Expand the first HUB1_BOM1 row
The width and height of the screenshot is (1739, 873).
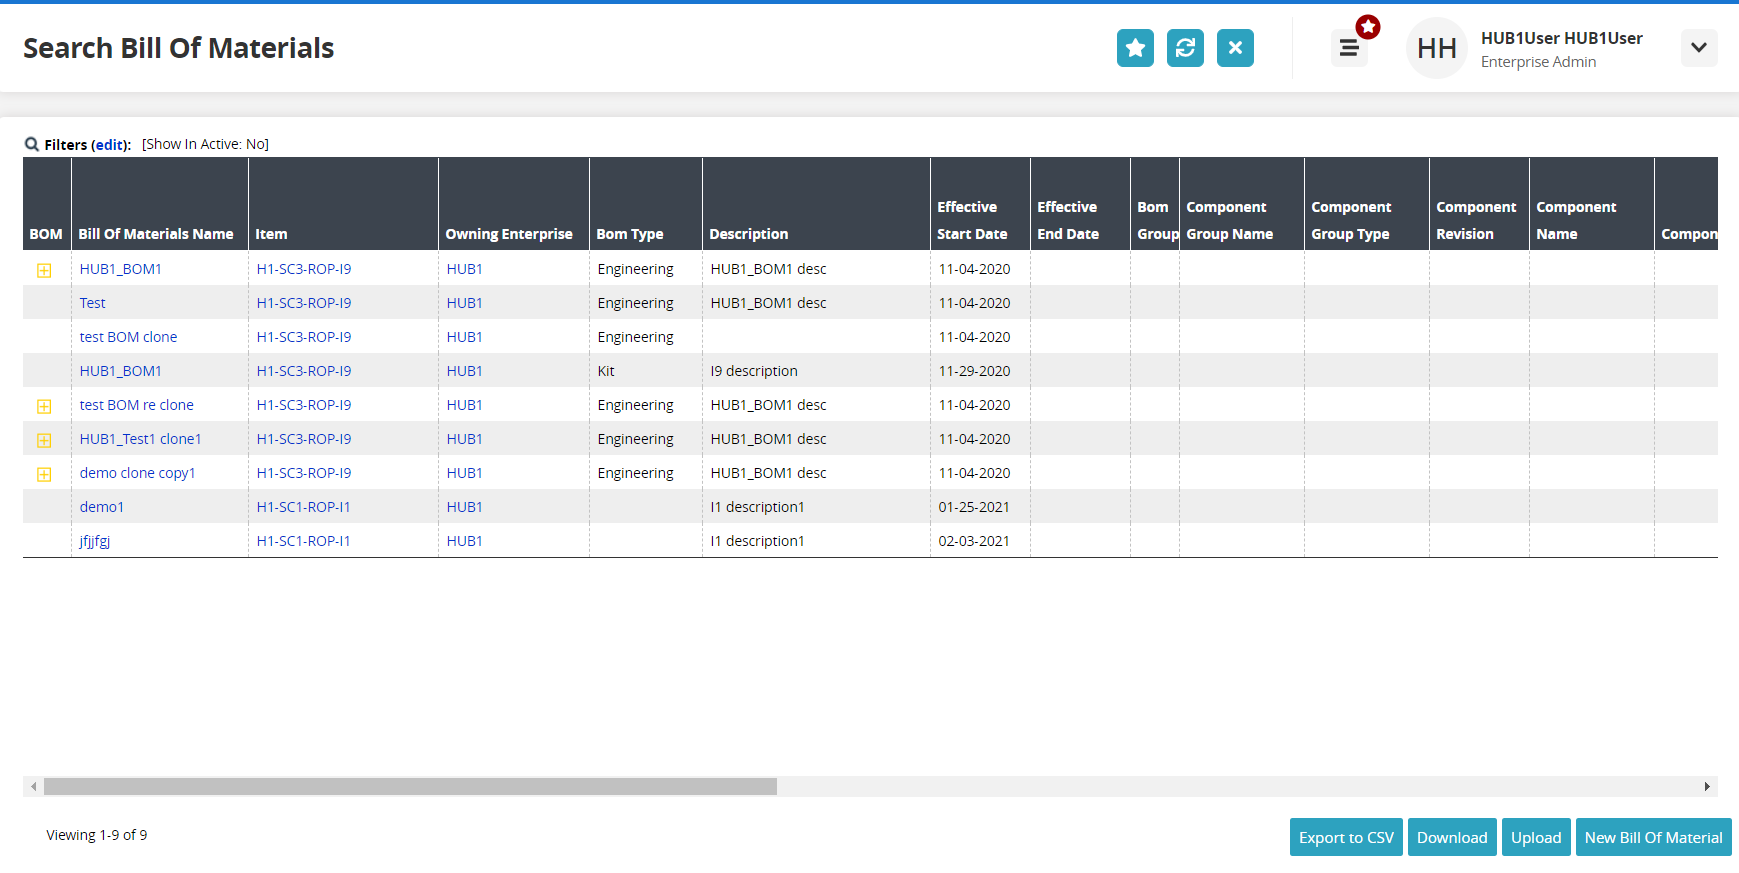[44, 270]
